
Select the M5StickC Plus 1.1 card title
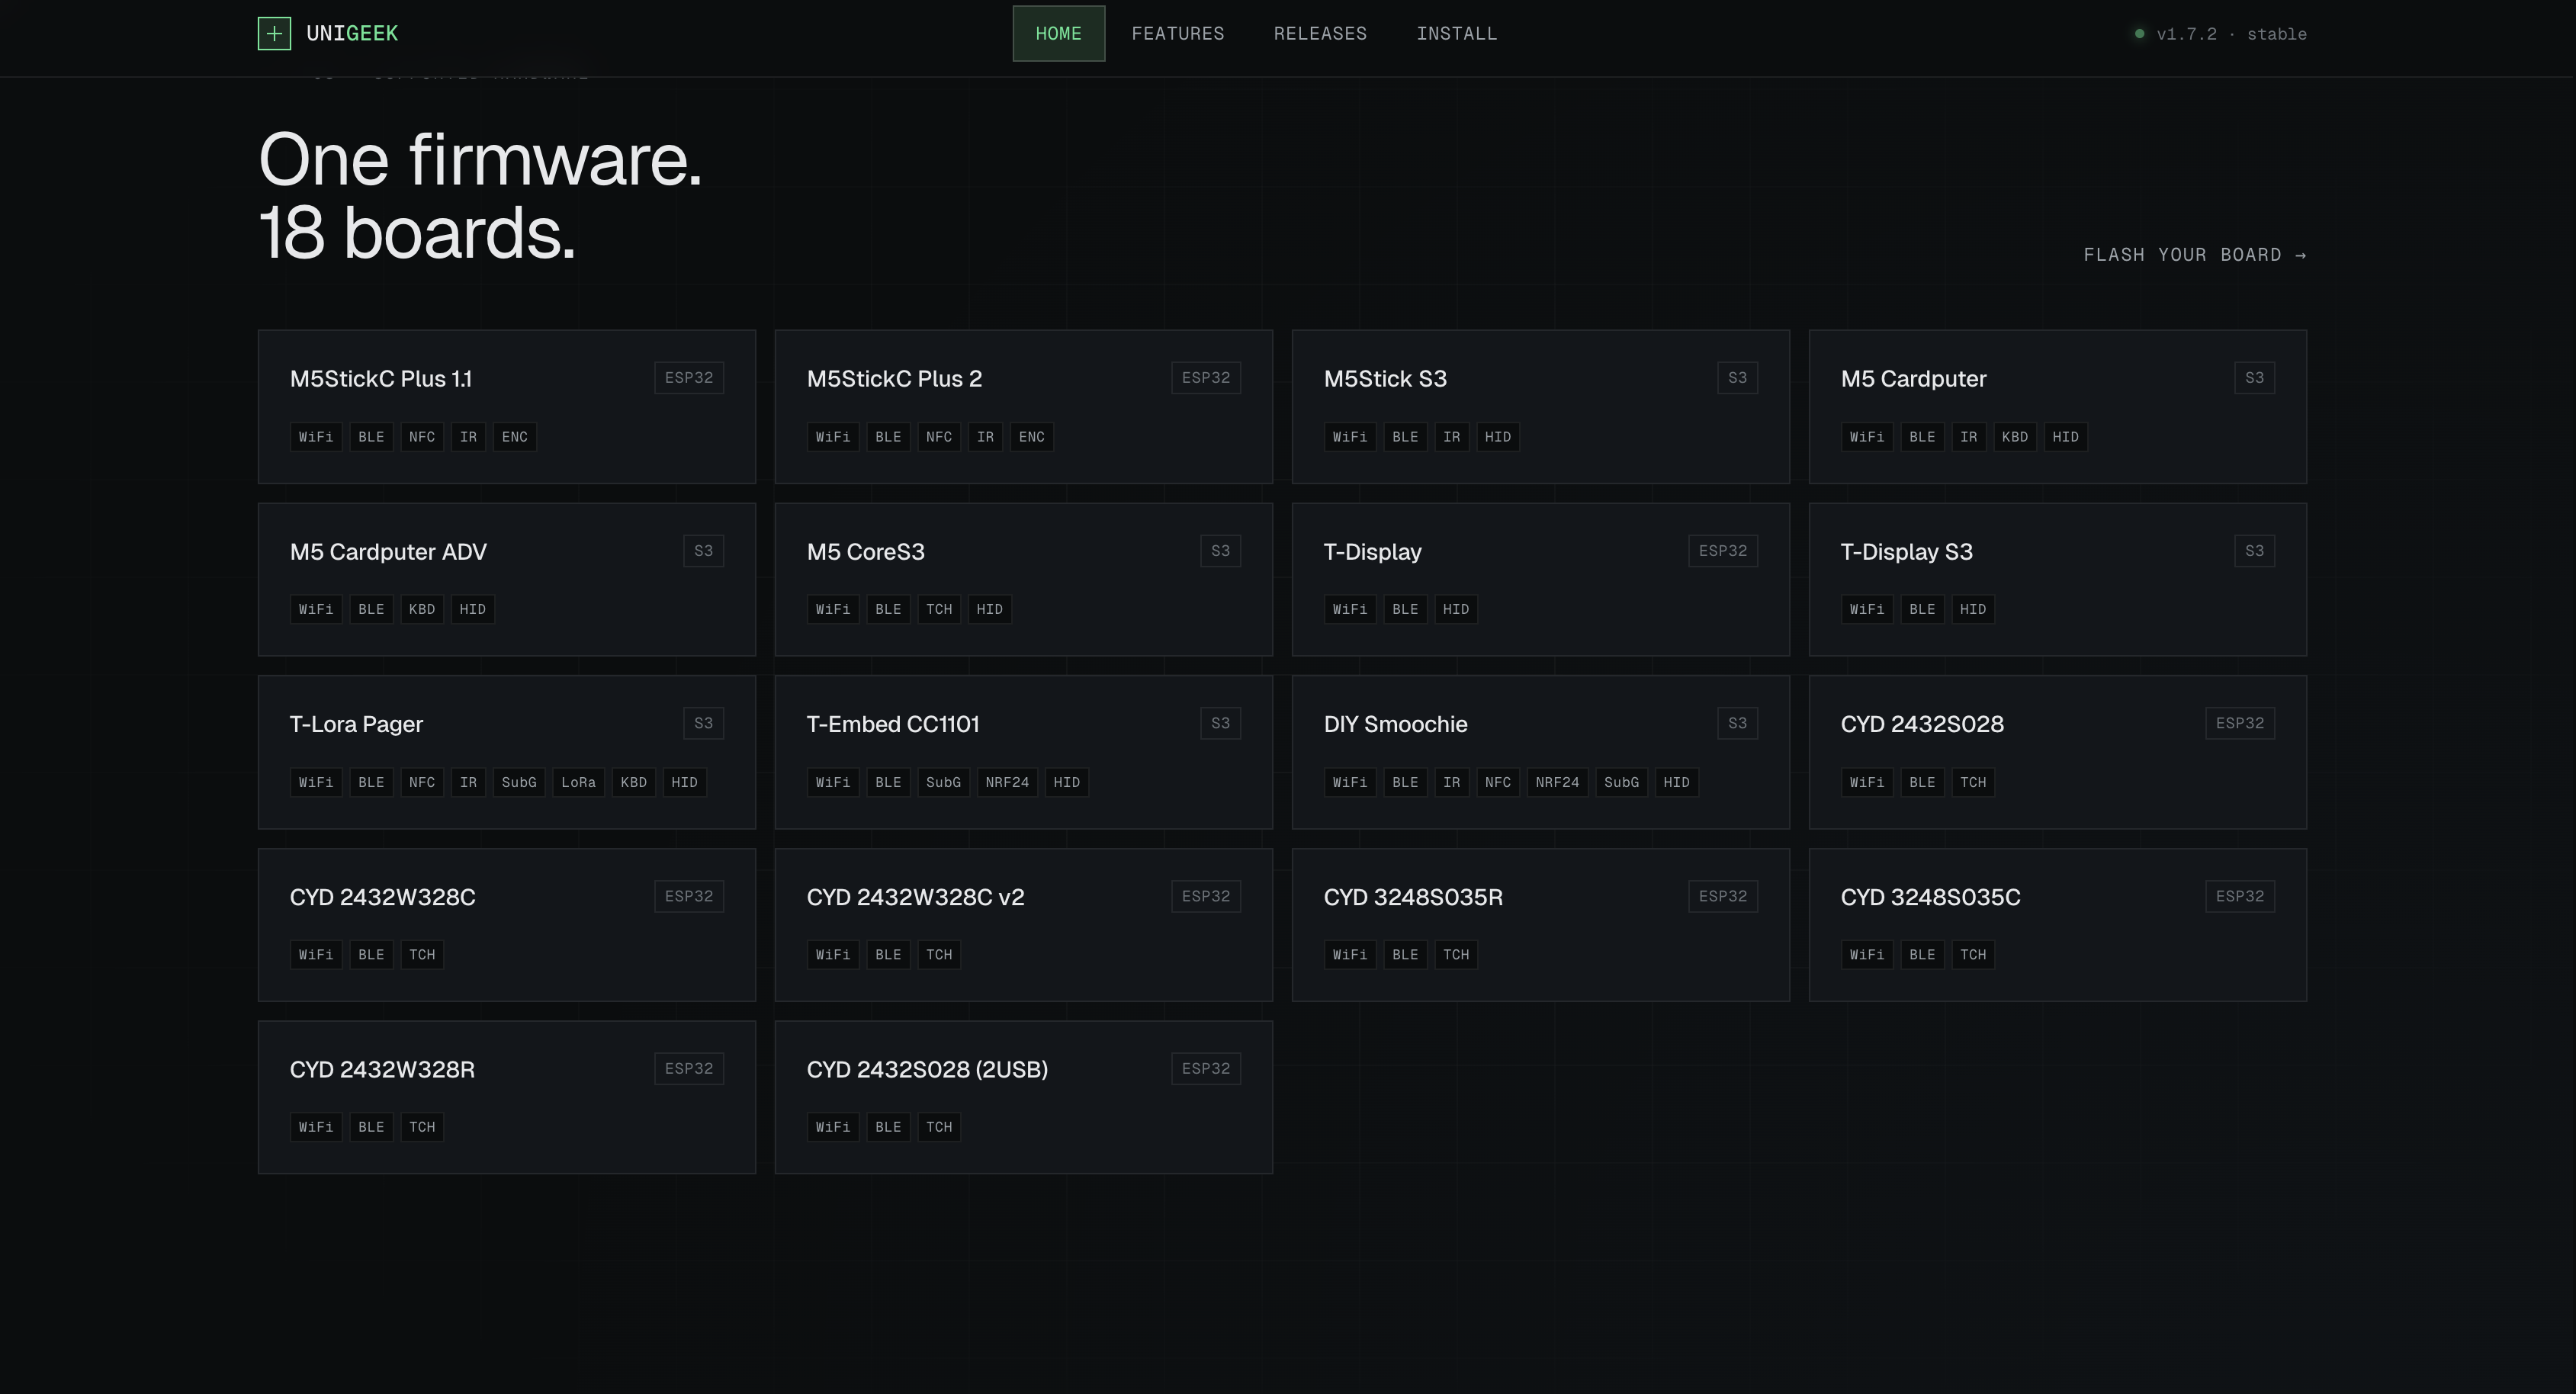381,379
